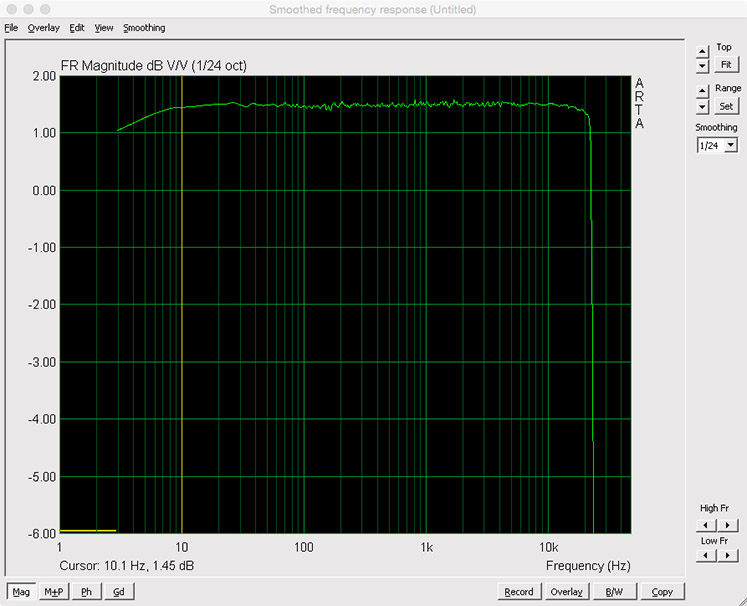The height and width of the screenshot is (606, 747).
Task: Click the Top up arrow
Action: [702, 51]
